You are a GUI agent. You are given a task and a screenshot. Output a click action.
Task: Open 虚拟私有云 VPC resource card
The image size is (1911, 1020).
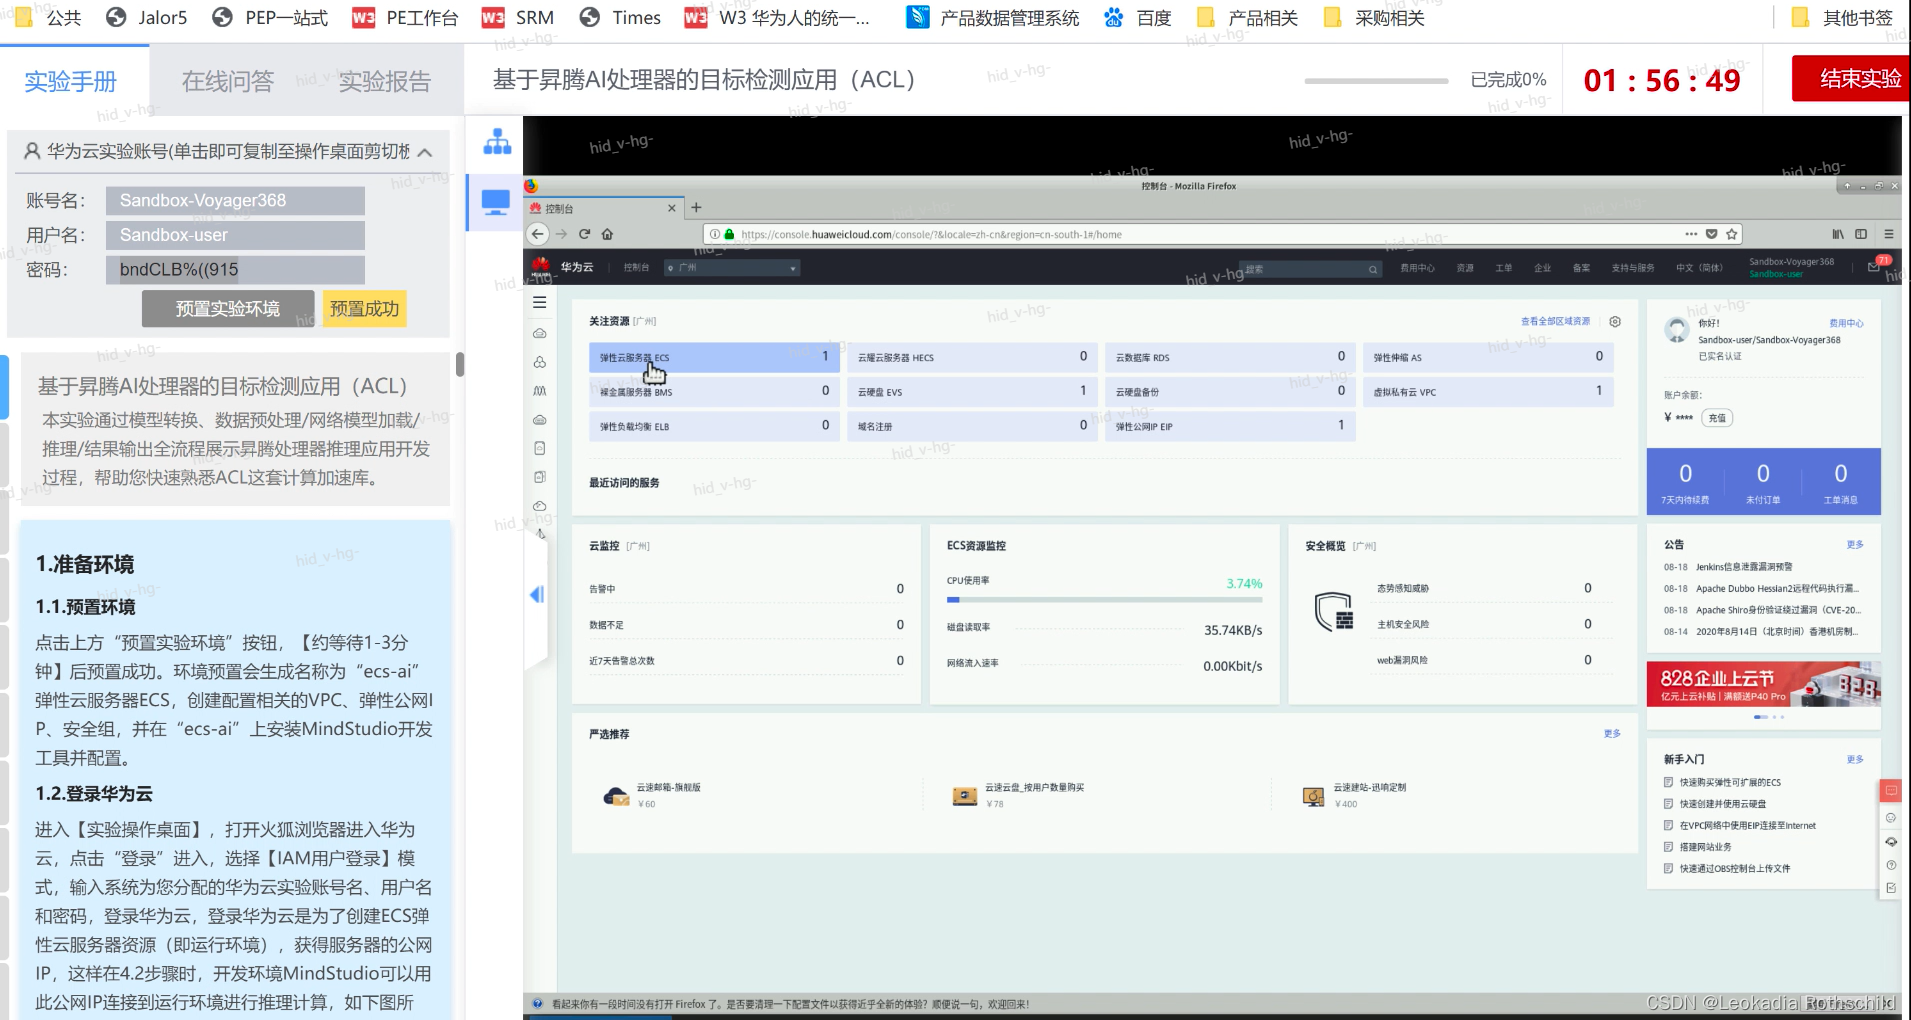click(x=1488, y=392)
